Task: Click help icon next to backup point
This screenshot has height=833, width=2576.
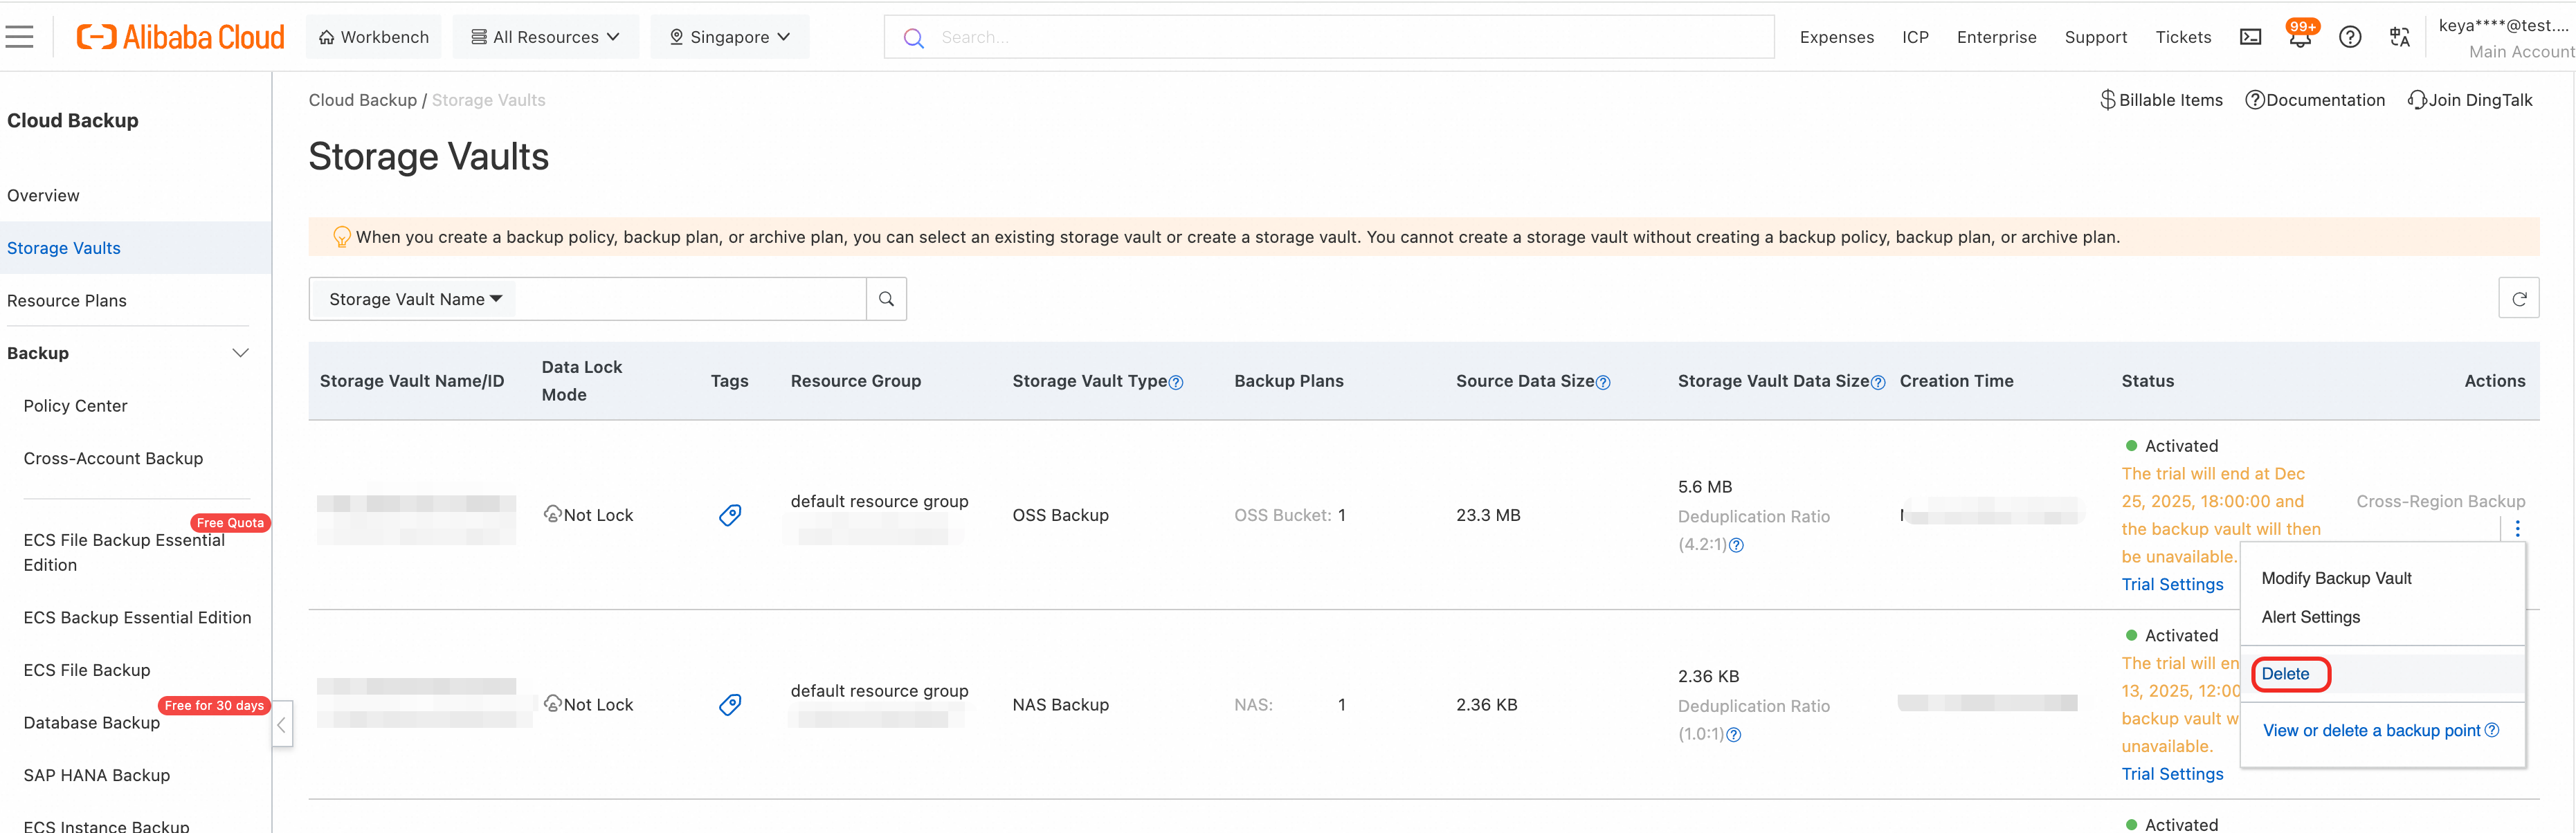Action: [x=2492, y=731]
